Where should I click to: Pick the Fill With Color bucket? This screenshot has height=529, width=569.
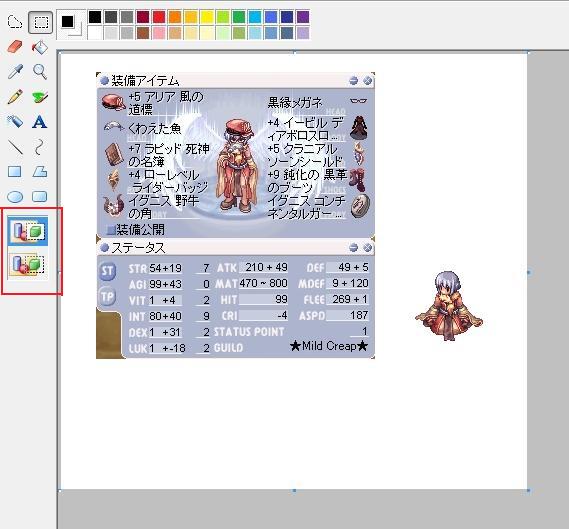click(x=40, y=47)
